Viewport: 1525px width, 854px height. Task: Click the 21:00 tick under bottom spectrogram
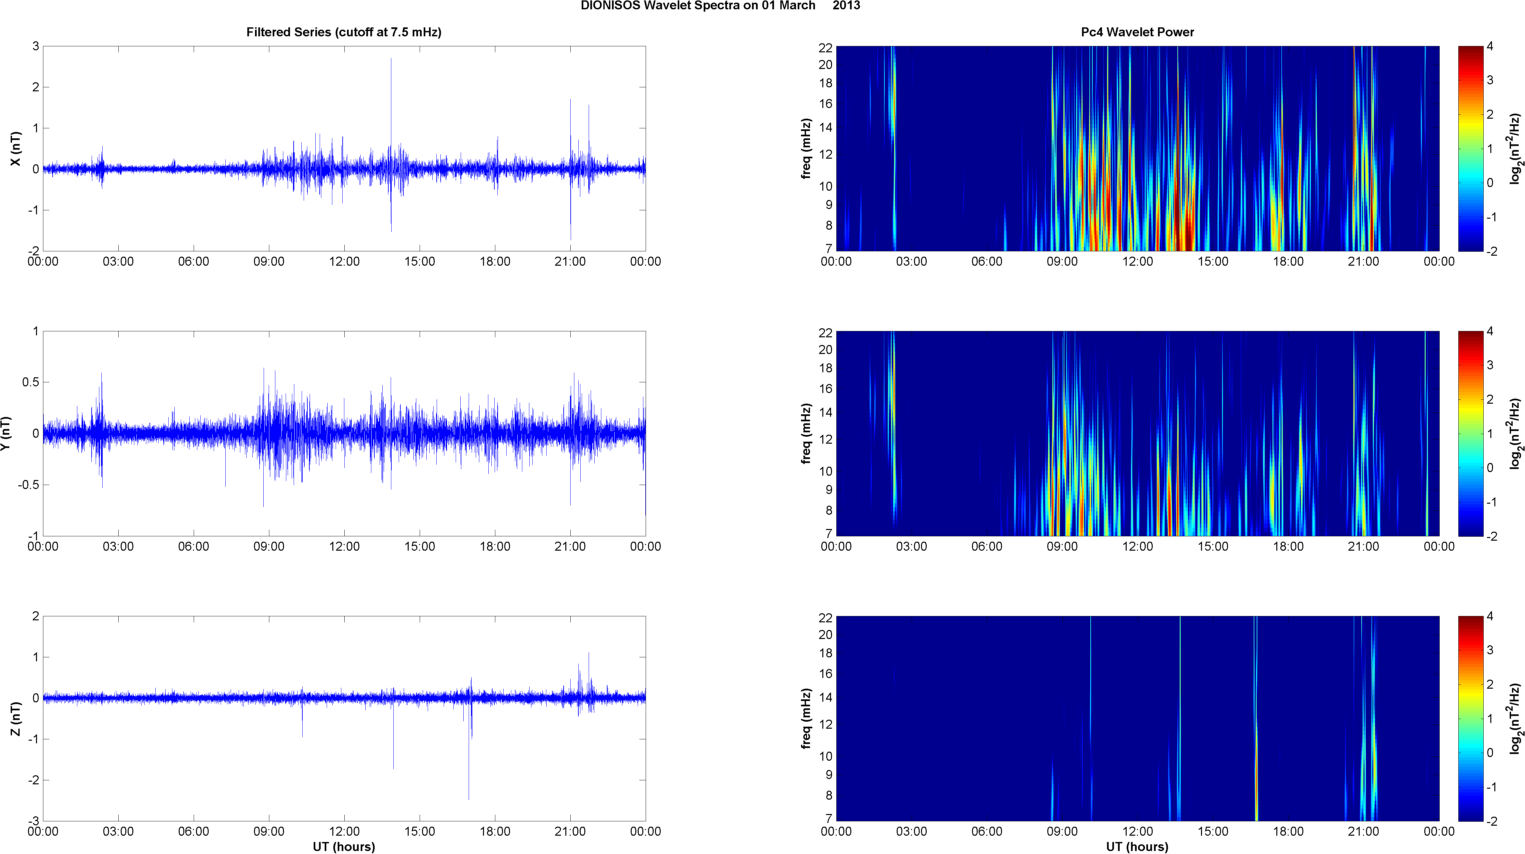[x=1363, y=832]
